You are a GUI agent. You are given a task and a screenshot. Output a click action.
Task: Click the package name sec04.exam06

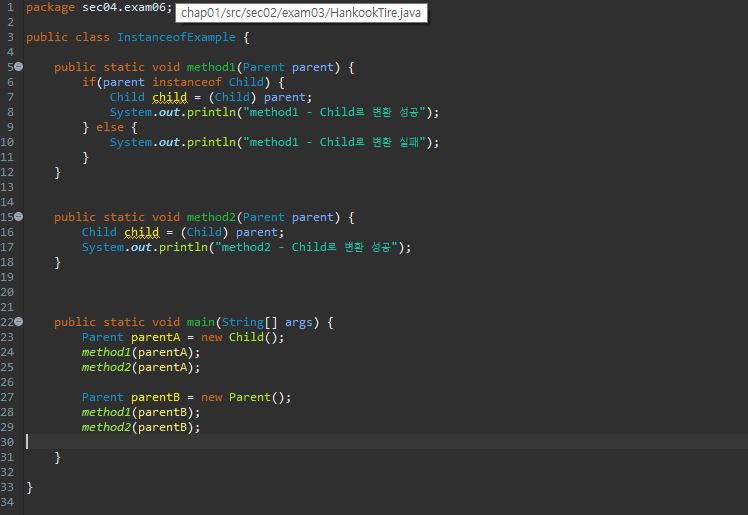(124, 8)
